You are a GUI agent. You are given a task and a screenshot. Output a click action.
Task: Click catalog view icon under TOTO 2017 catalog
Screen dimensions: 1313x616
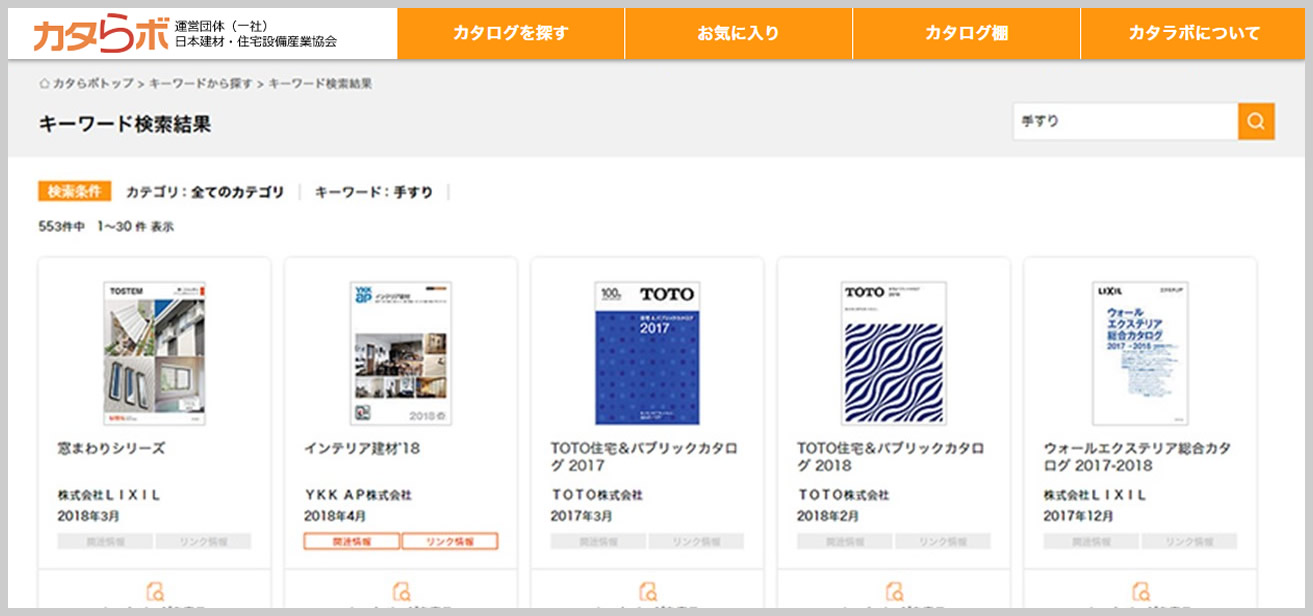pos(647,590)
